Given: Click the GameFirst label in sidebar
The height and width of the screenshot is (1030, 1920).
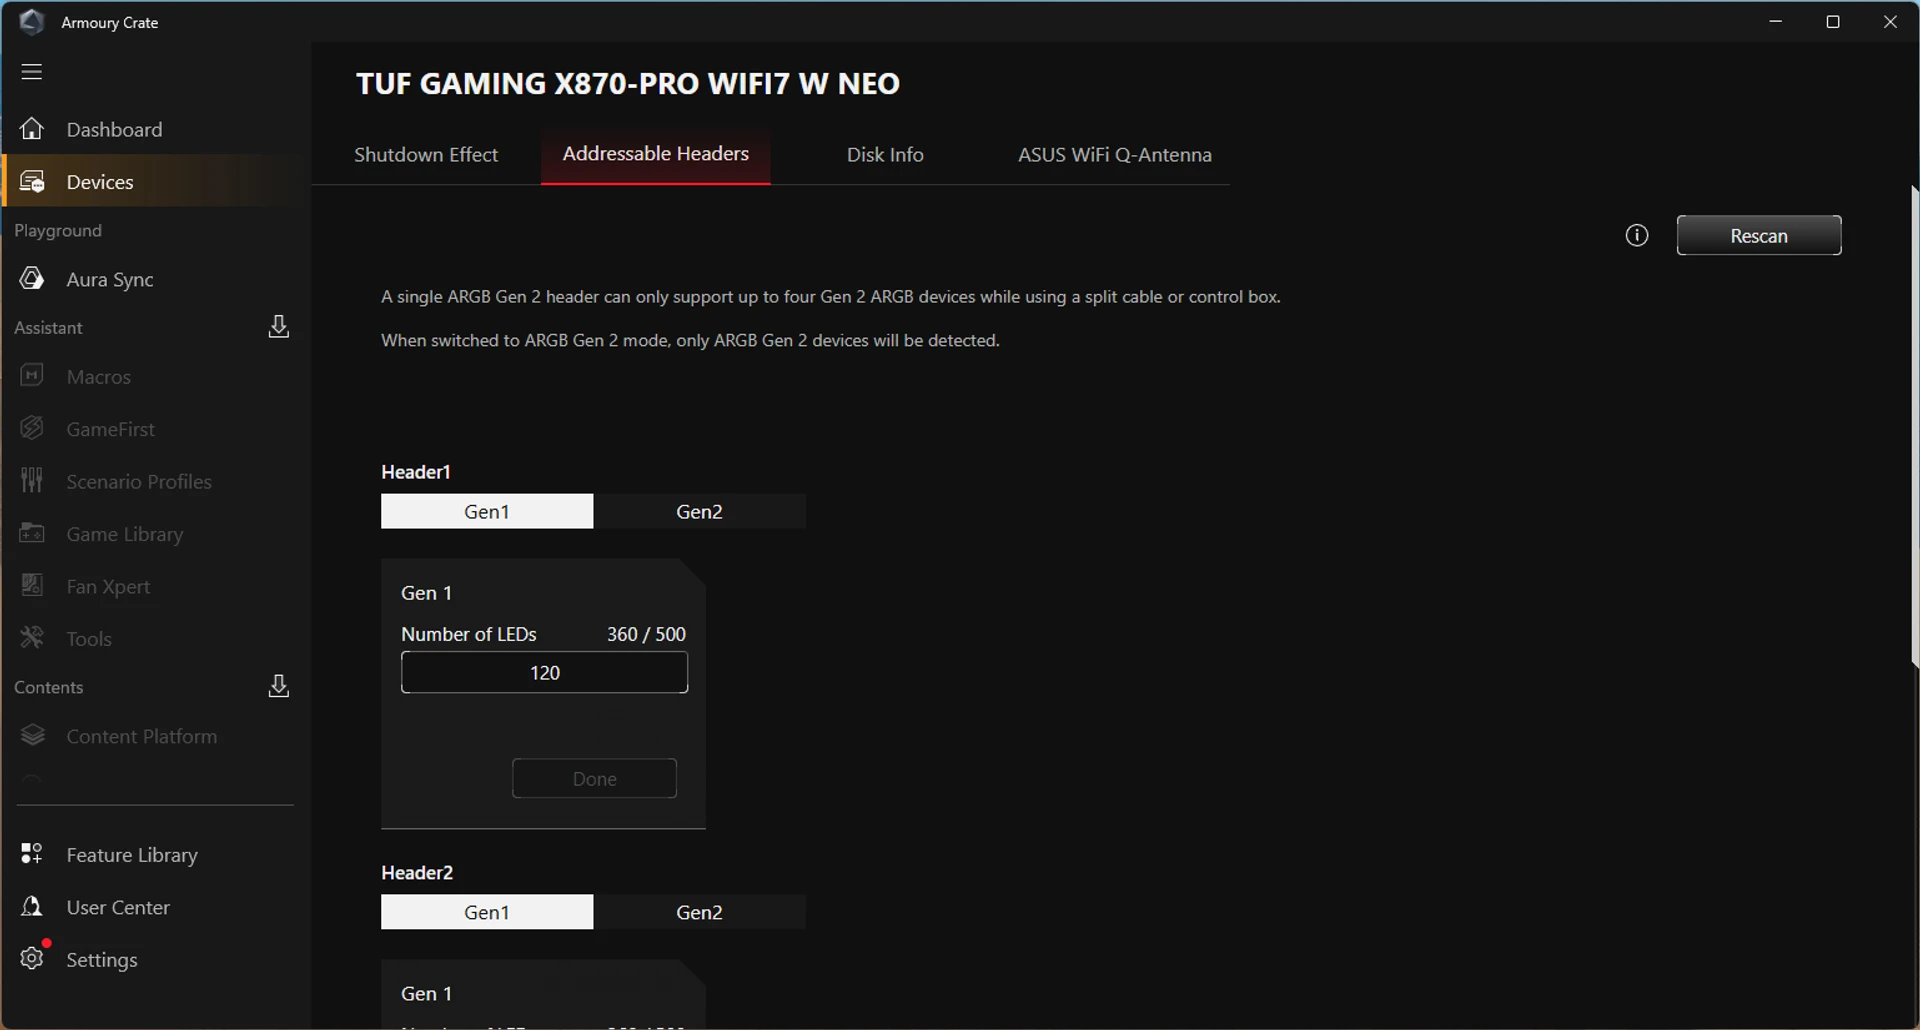Looking at the screenshot, I should click(x=111, y=429).
